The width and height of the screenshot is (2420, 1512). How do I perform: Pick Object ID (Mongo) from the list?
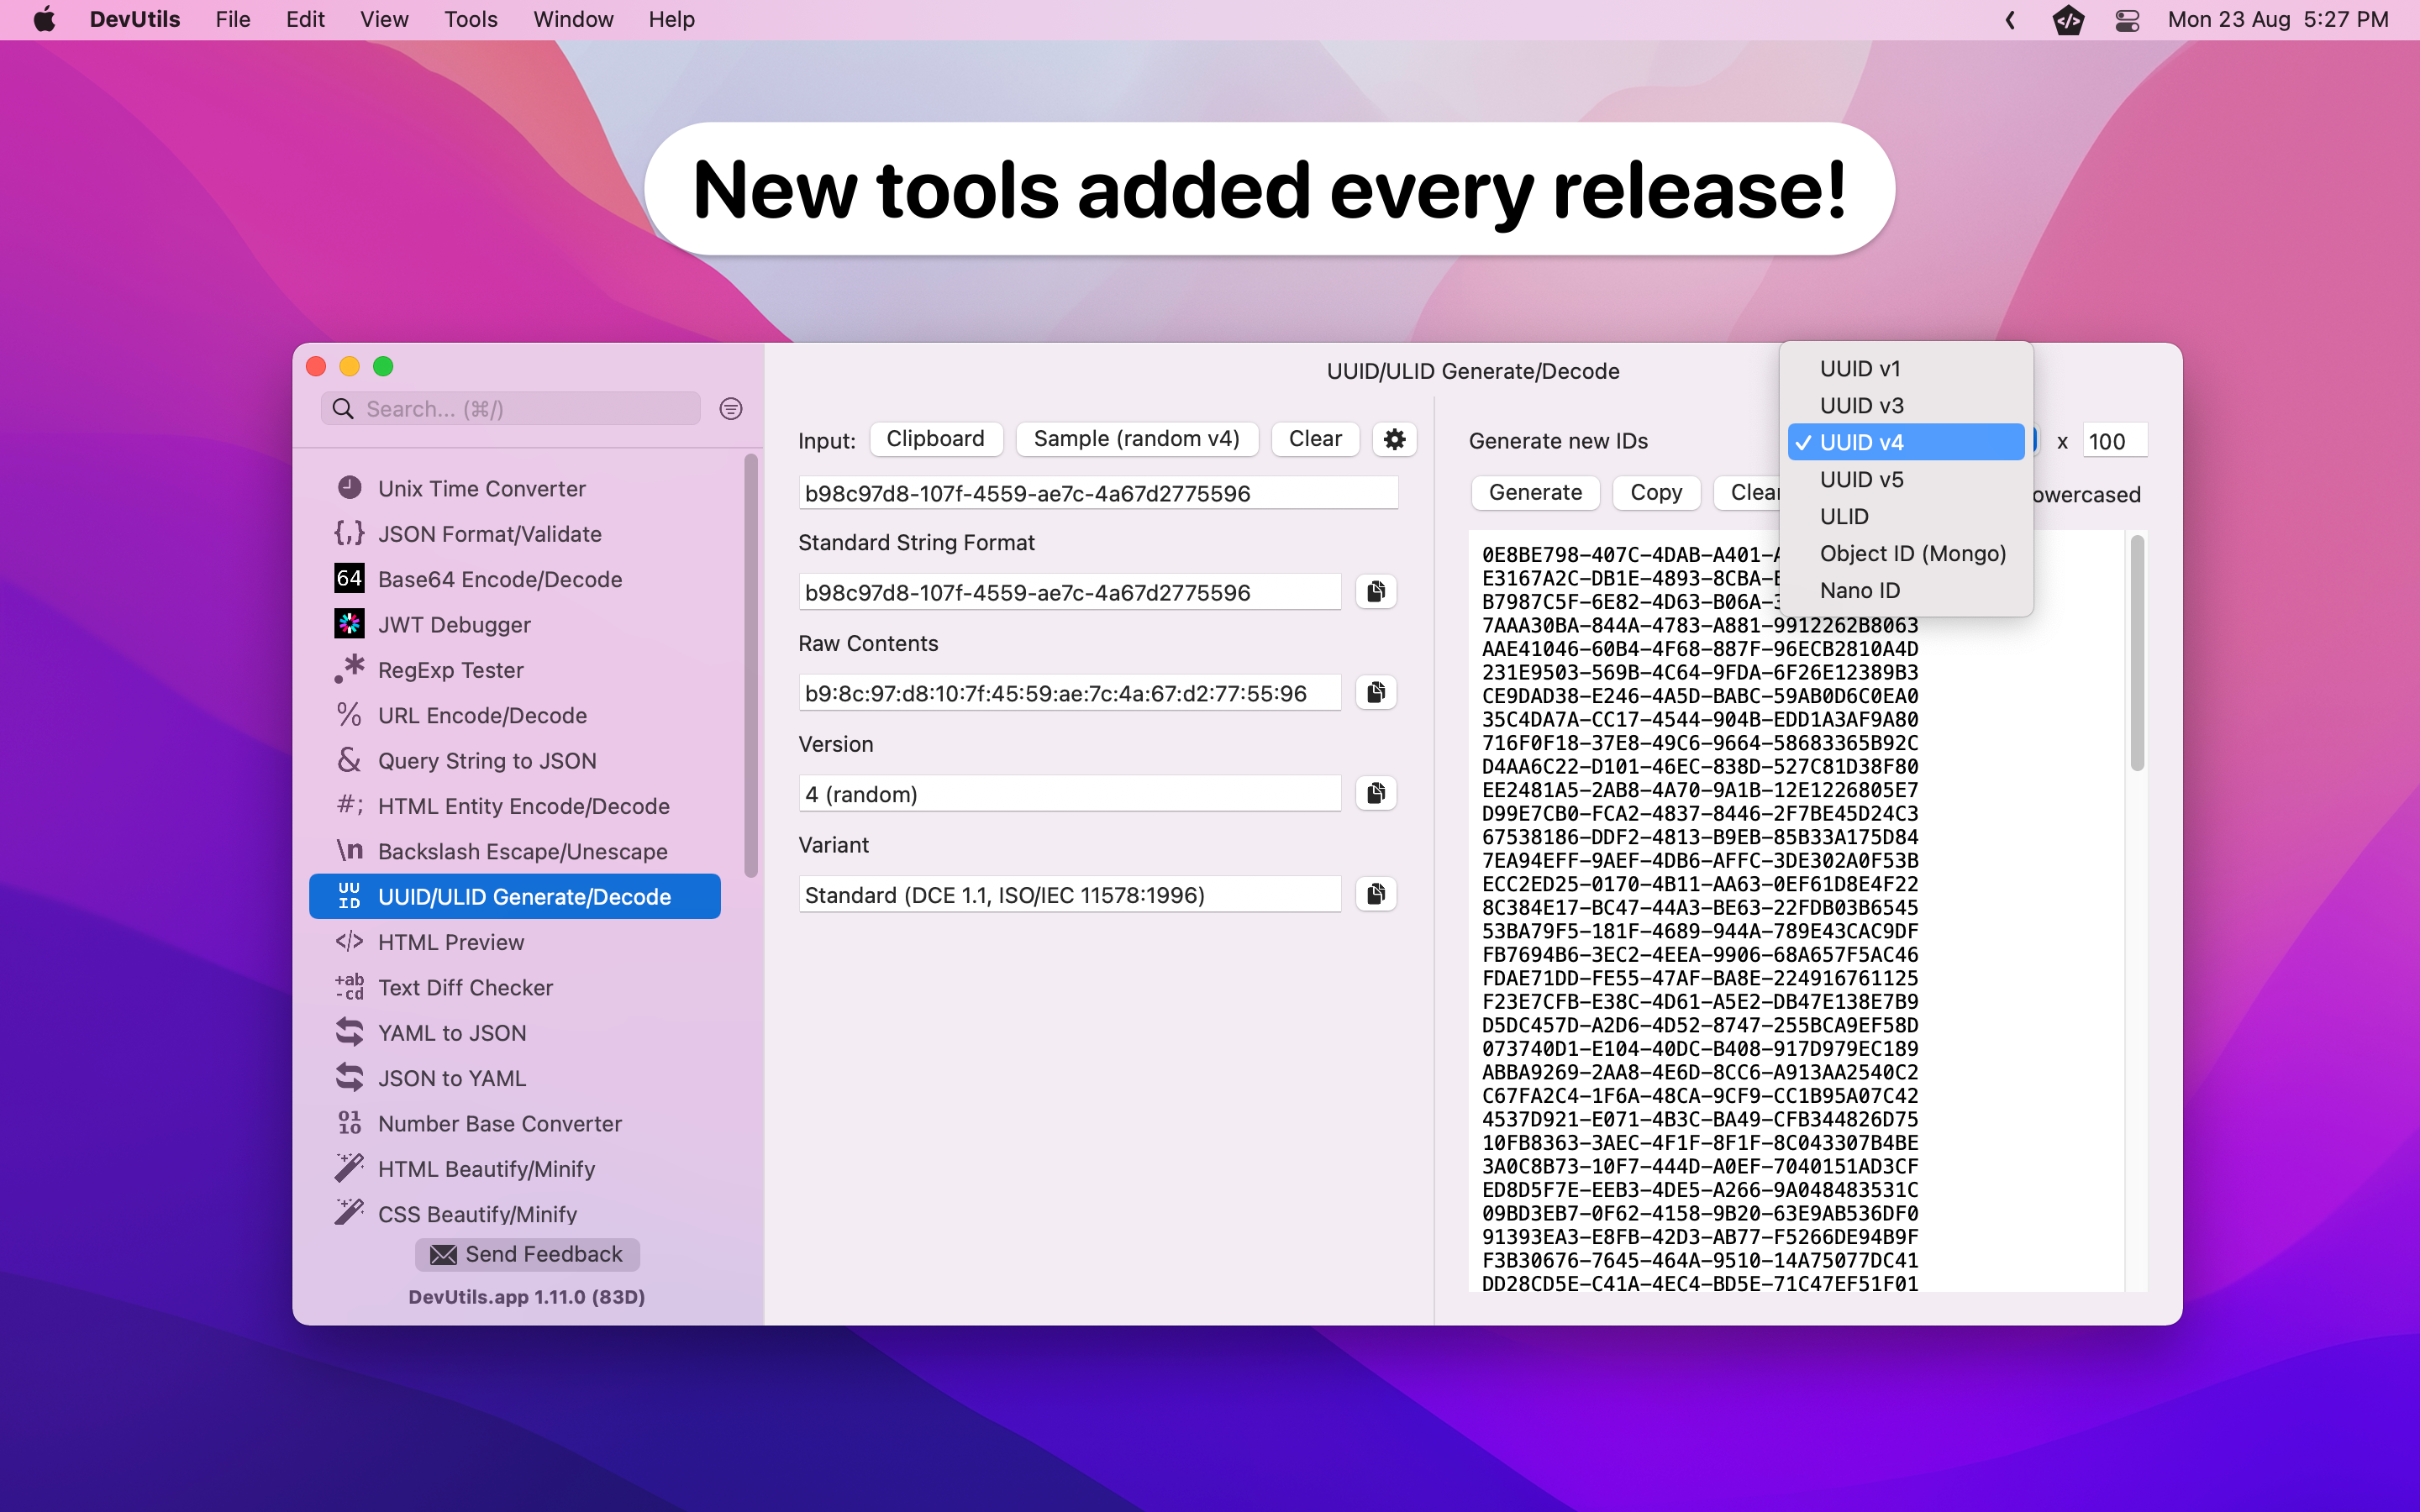tap(1912, 554)
